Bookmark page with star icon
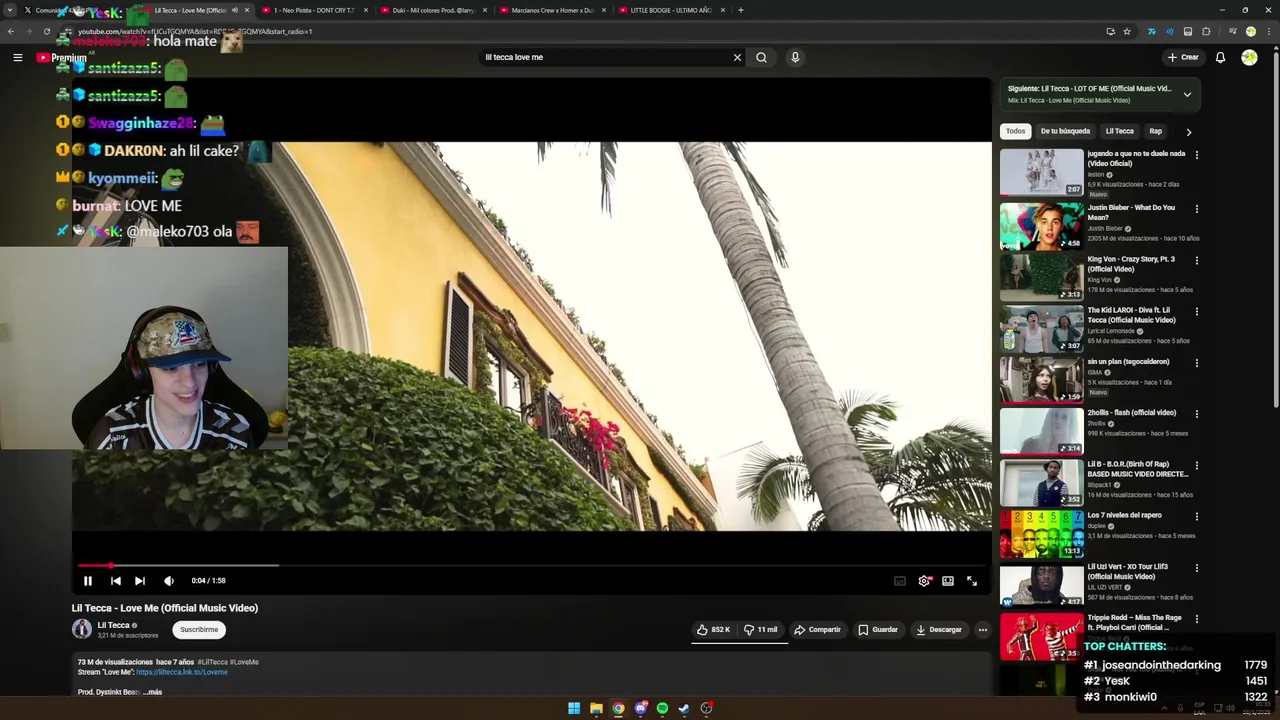The height and width of the screenshot is (720, 1280). (1127, 31)
